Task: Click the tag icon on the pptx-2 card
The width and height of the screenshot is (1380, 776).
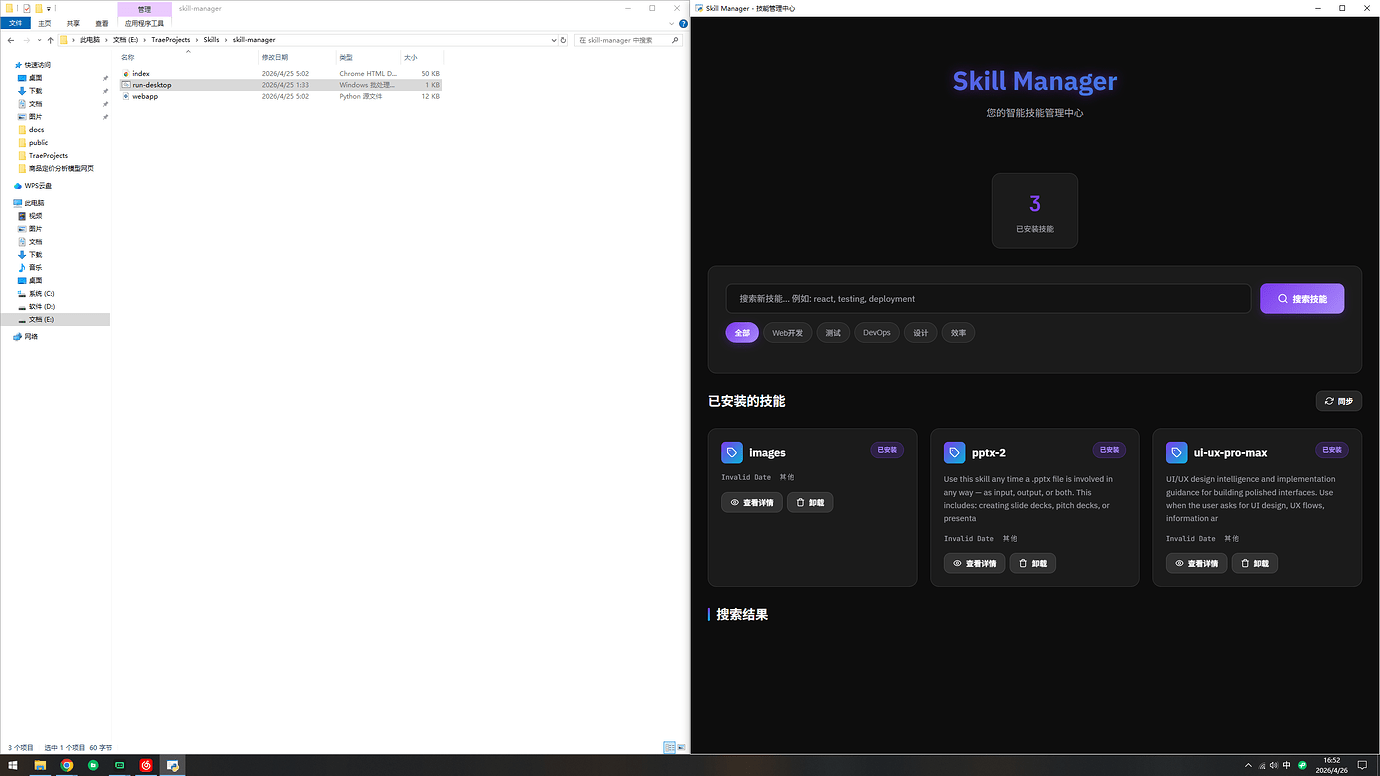Action: pyautogui.click(x=954, y=452)
